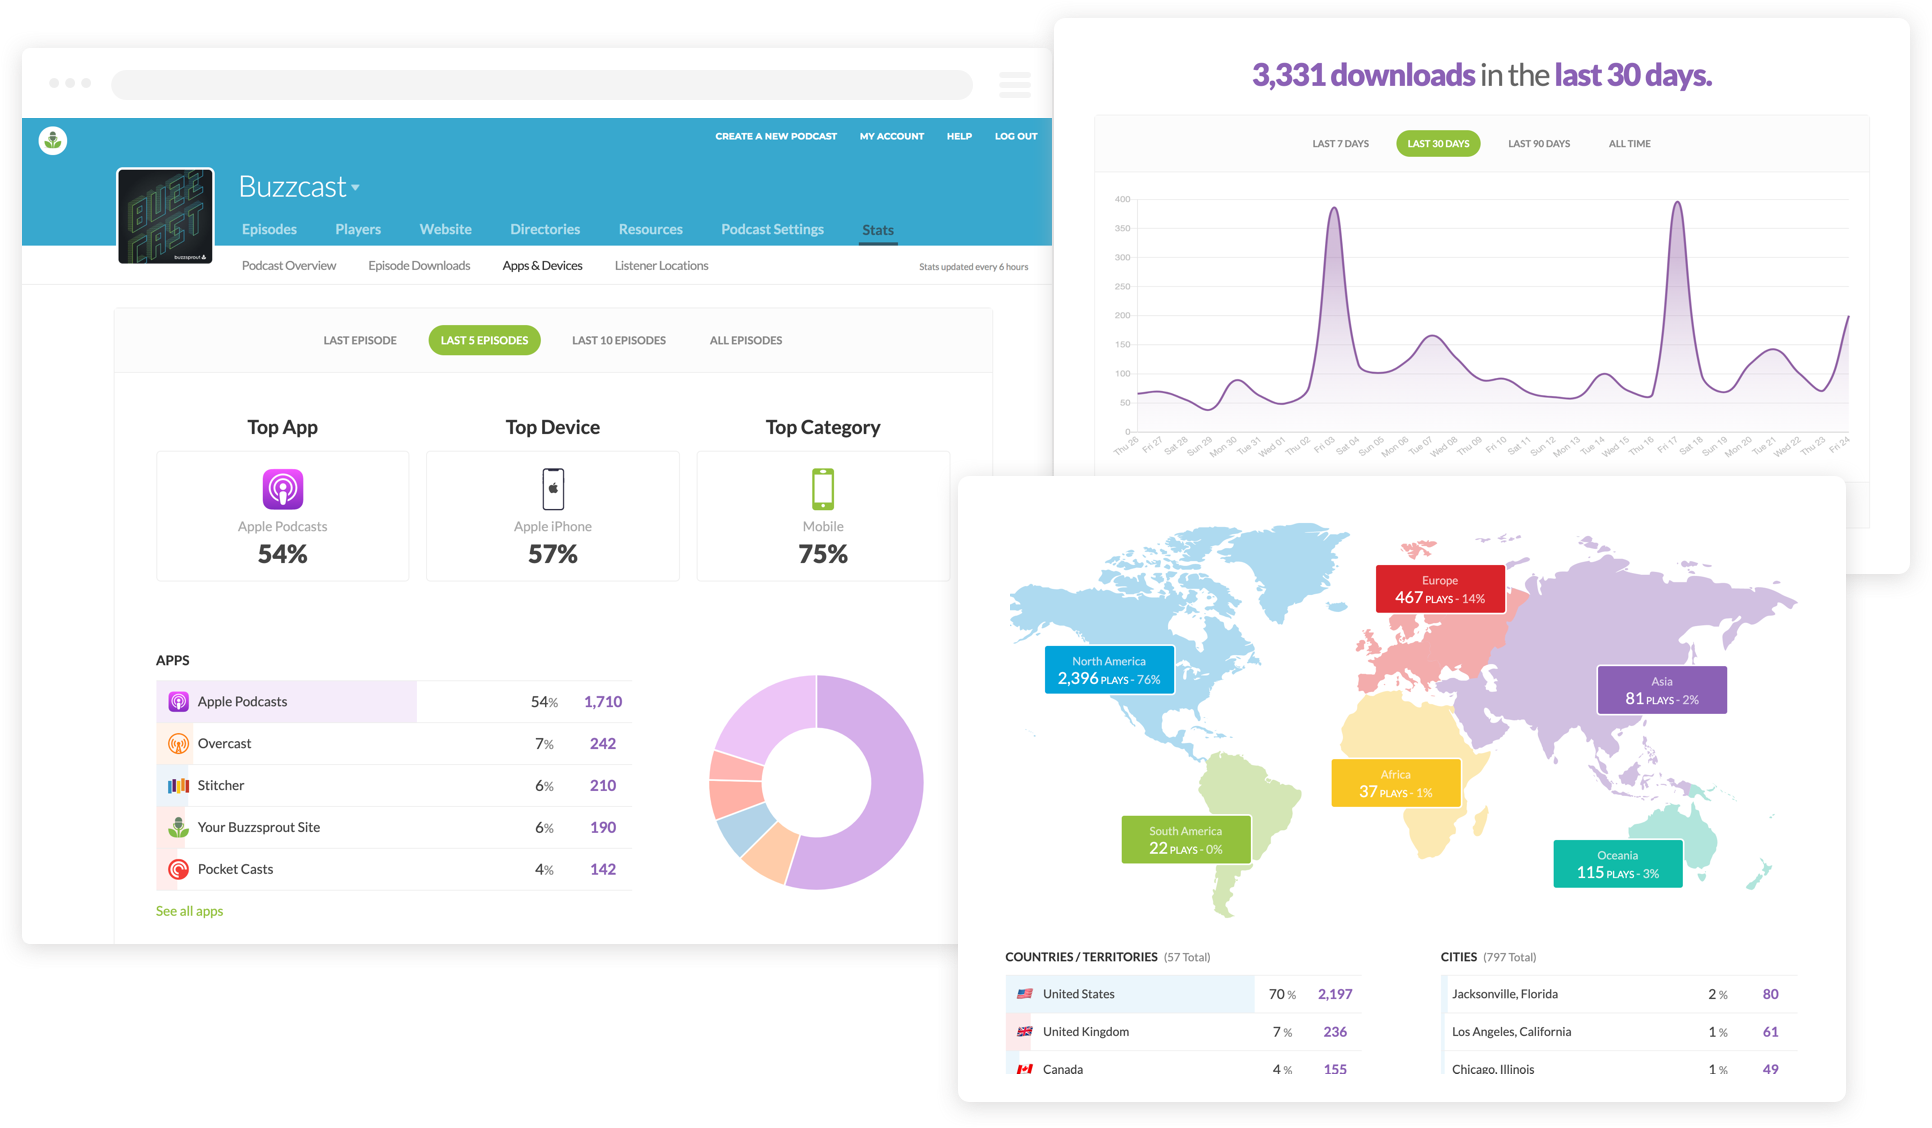Click the downloads line chart first peak
1932x1128 pixels.
pos(1333,210)
